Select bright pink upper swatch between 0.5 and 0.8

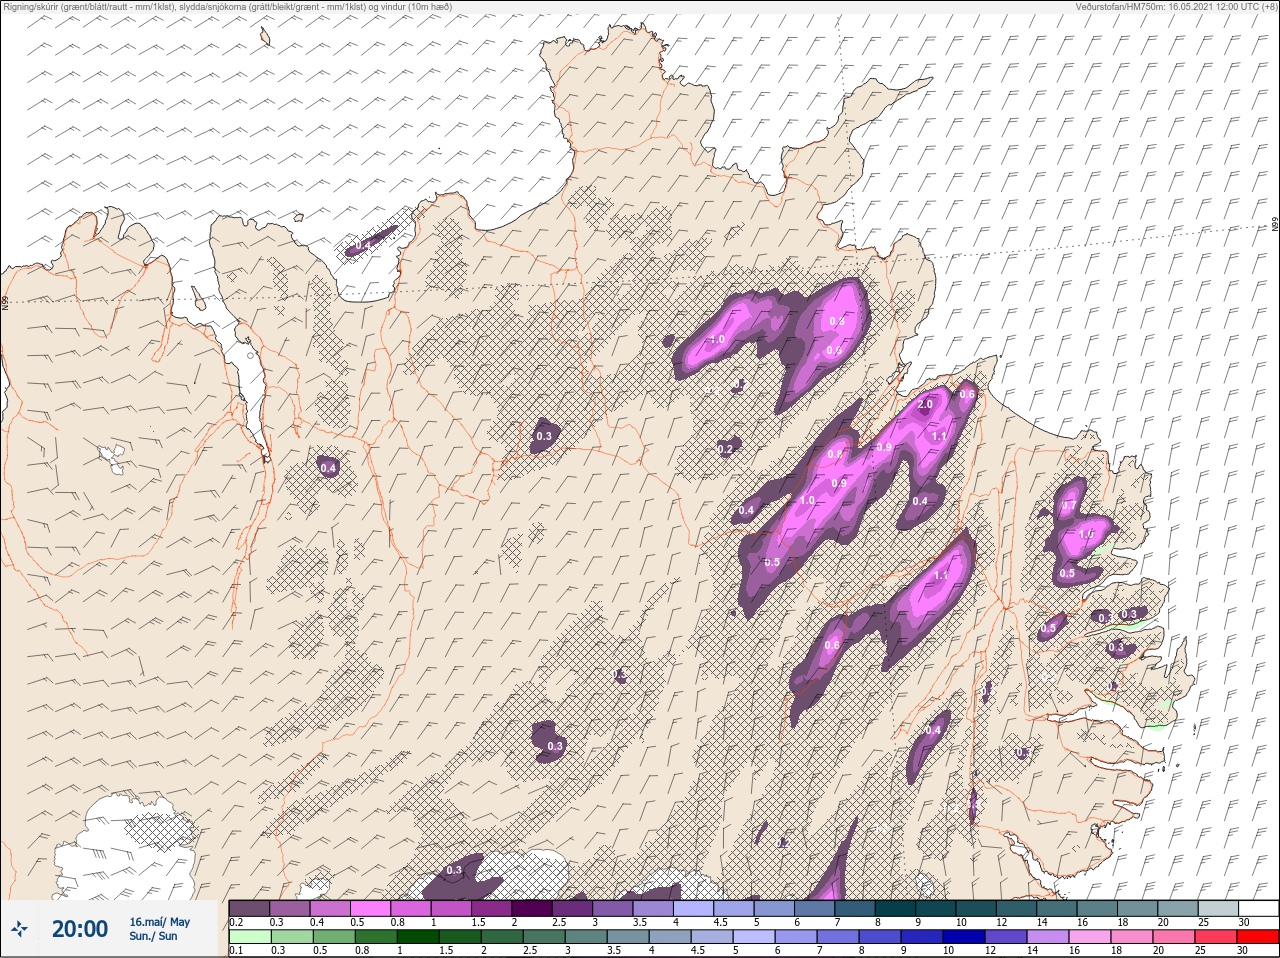pos(371,908)
